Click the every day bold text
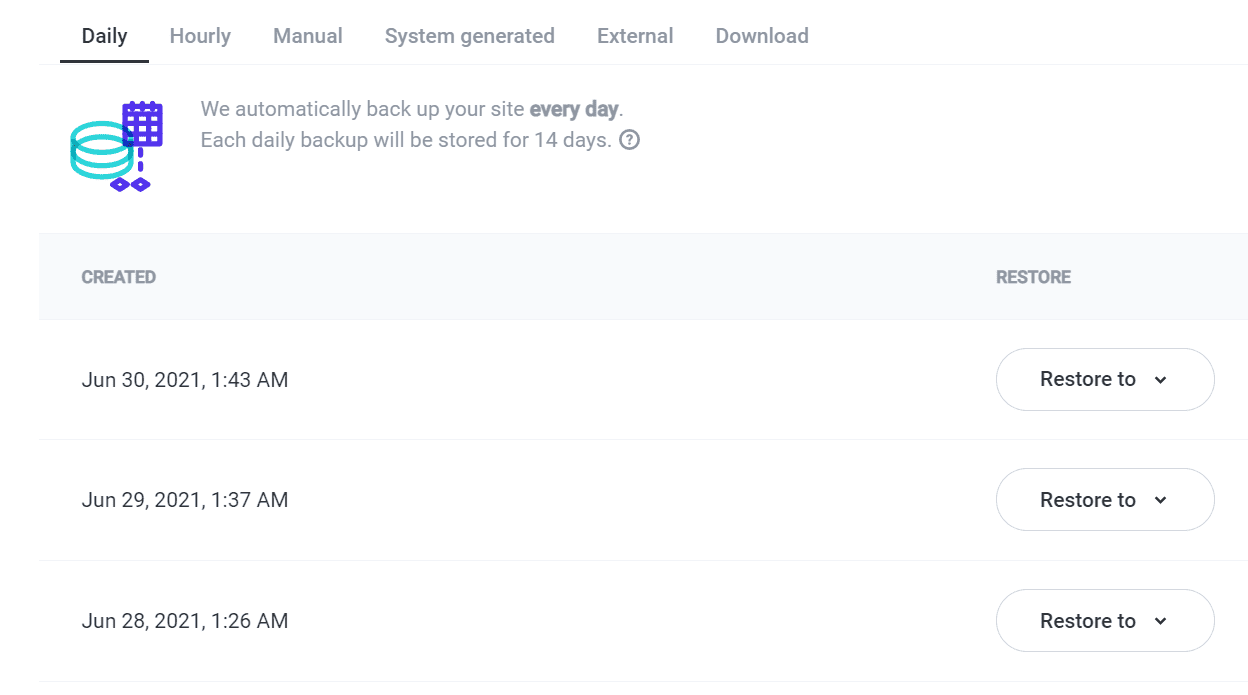1248x695 pixels. (574, 108)
